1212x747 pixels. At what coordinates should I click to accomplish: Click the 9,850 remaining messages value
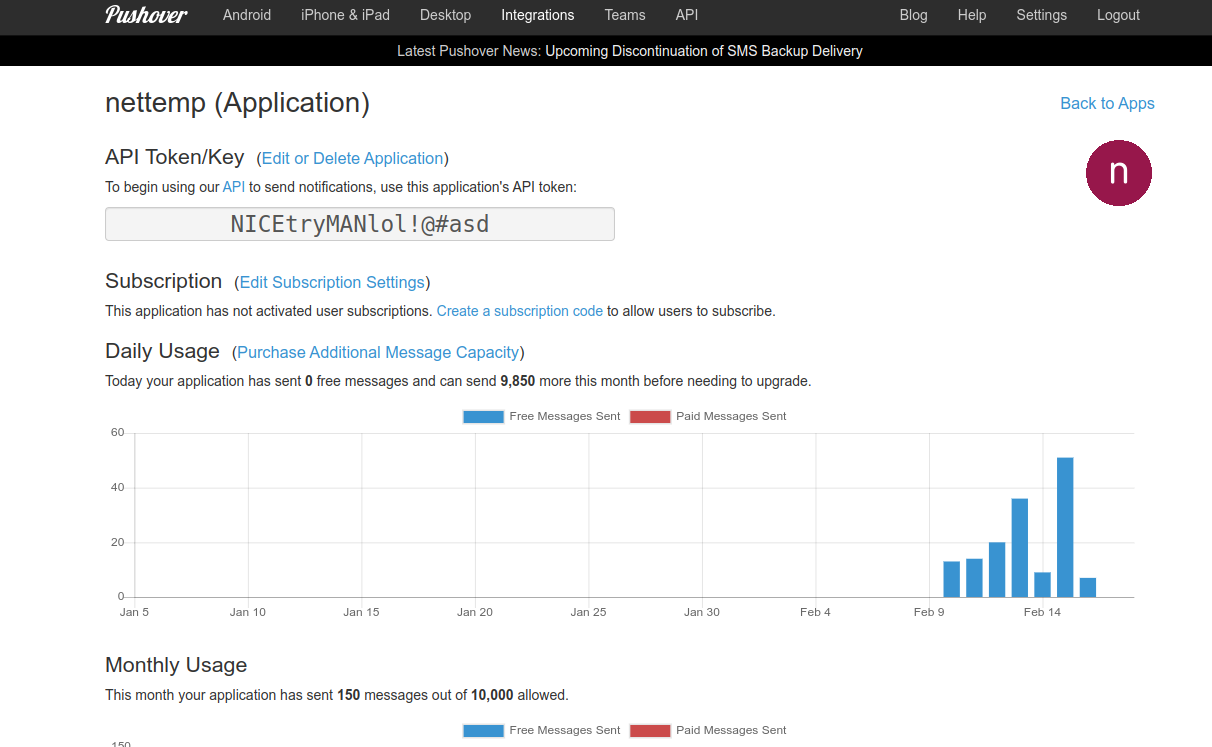click(518, 381)
